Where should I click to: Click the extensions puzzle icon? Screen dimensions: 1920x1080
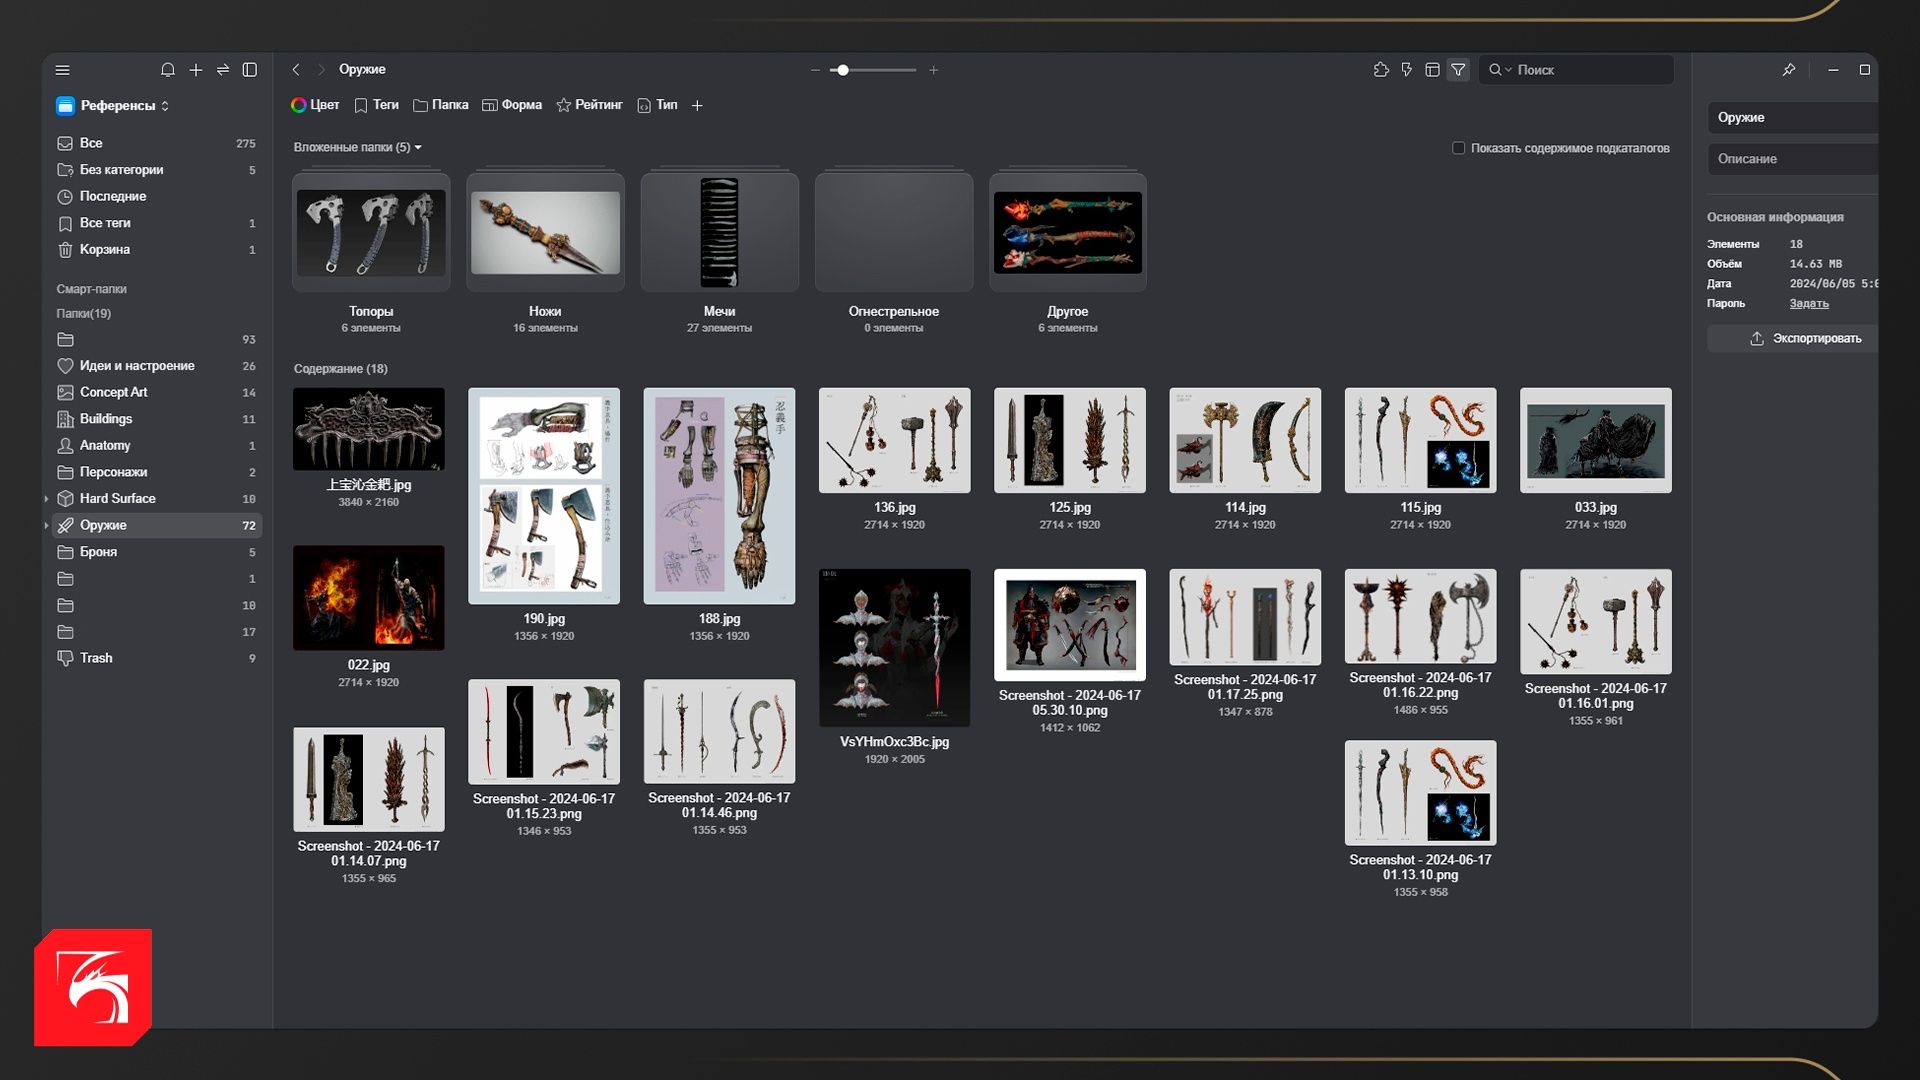pos(1381,70)
